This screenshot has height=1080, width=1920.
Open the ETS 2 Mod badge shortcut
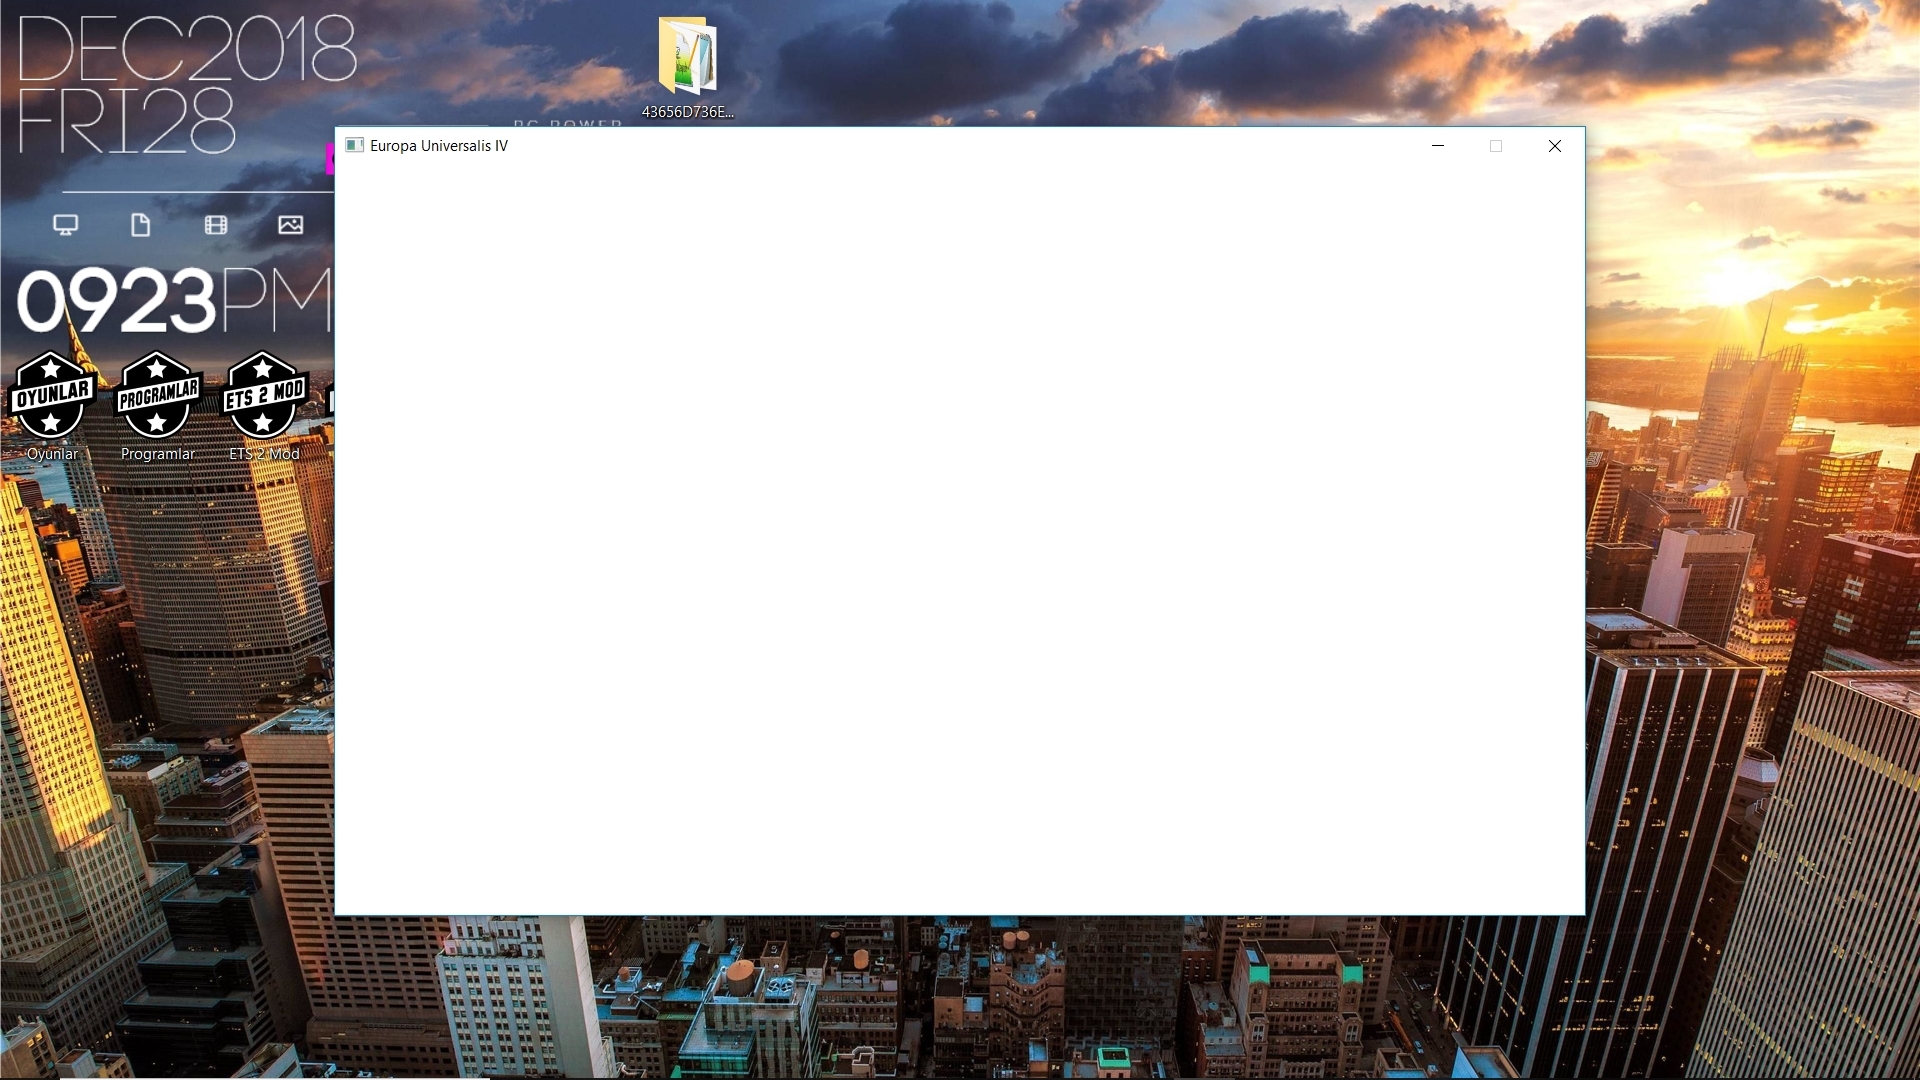264,395
